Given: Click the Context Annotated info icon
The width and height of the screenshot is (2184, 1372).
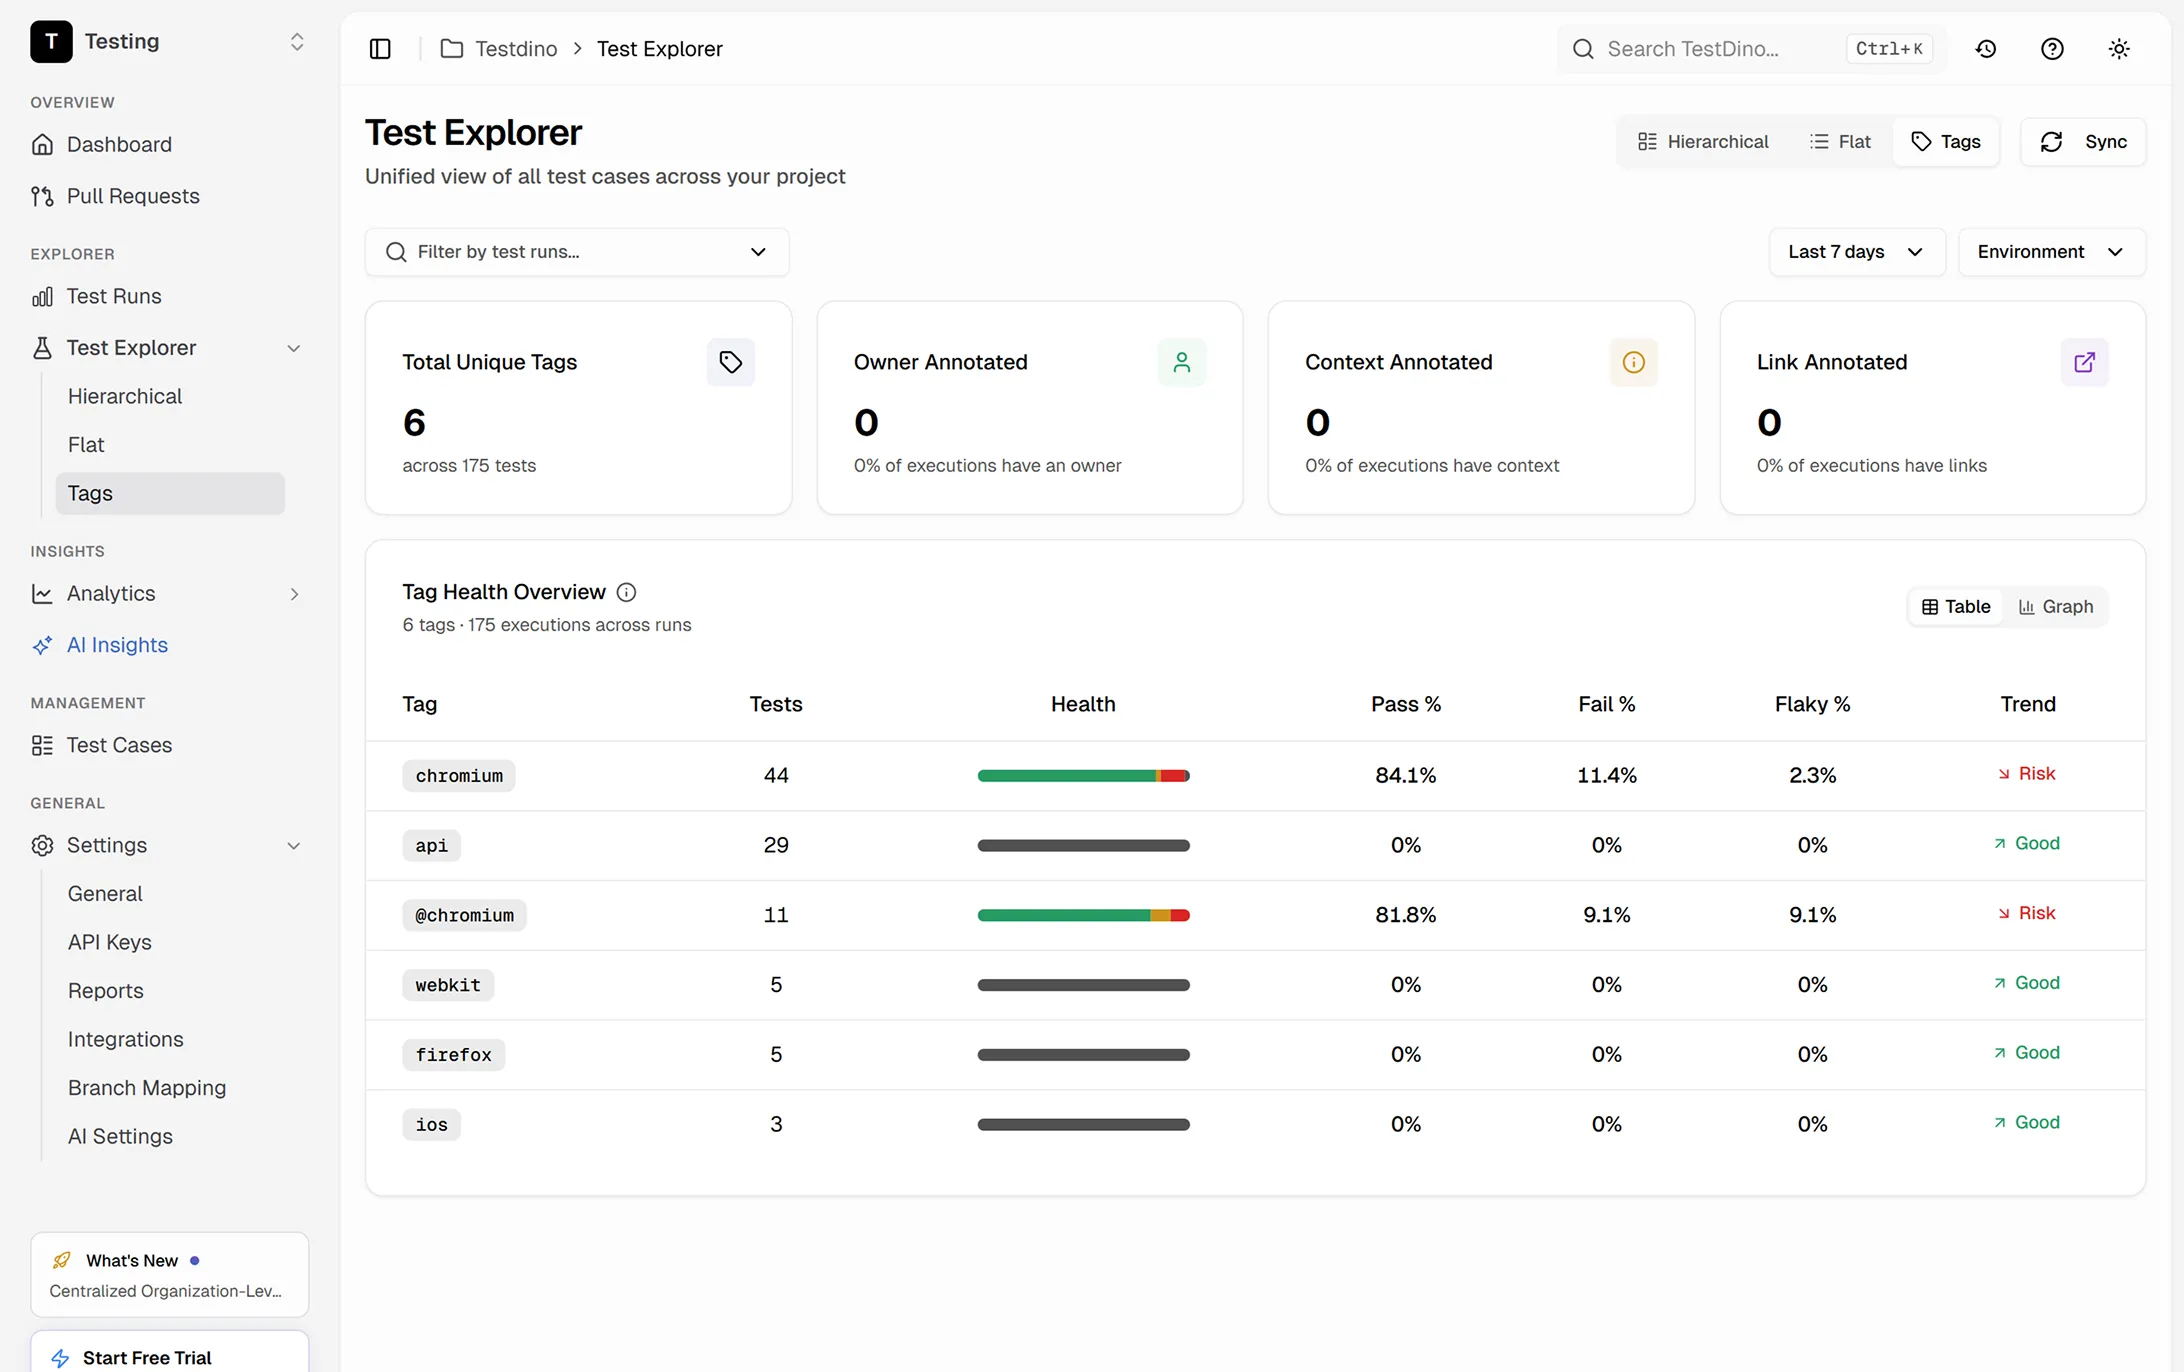Looking at the screenshot, I should point(1634,362).
